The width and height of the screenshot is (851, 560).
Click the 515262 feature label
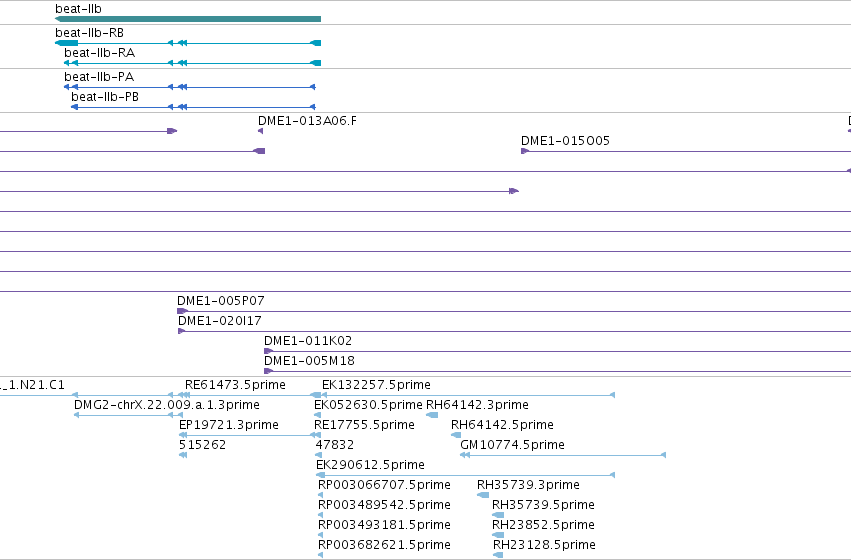coord(202,445)
